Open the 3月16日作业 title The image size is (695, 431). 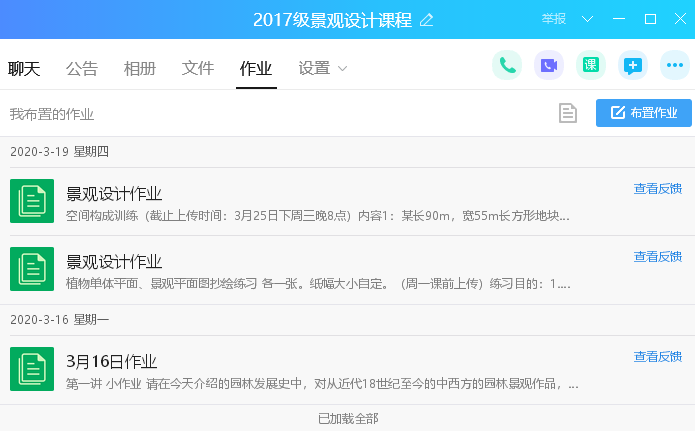click(x=112, y=362)
